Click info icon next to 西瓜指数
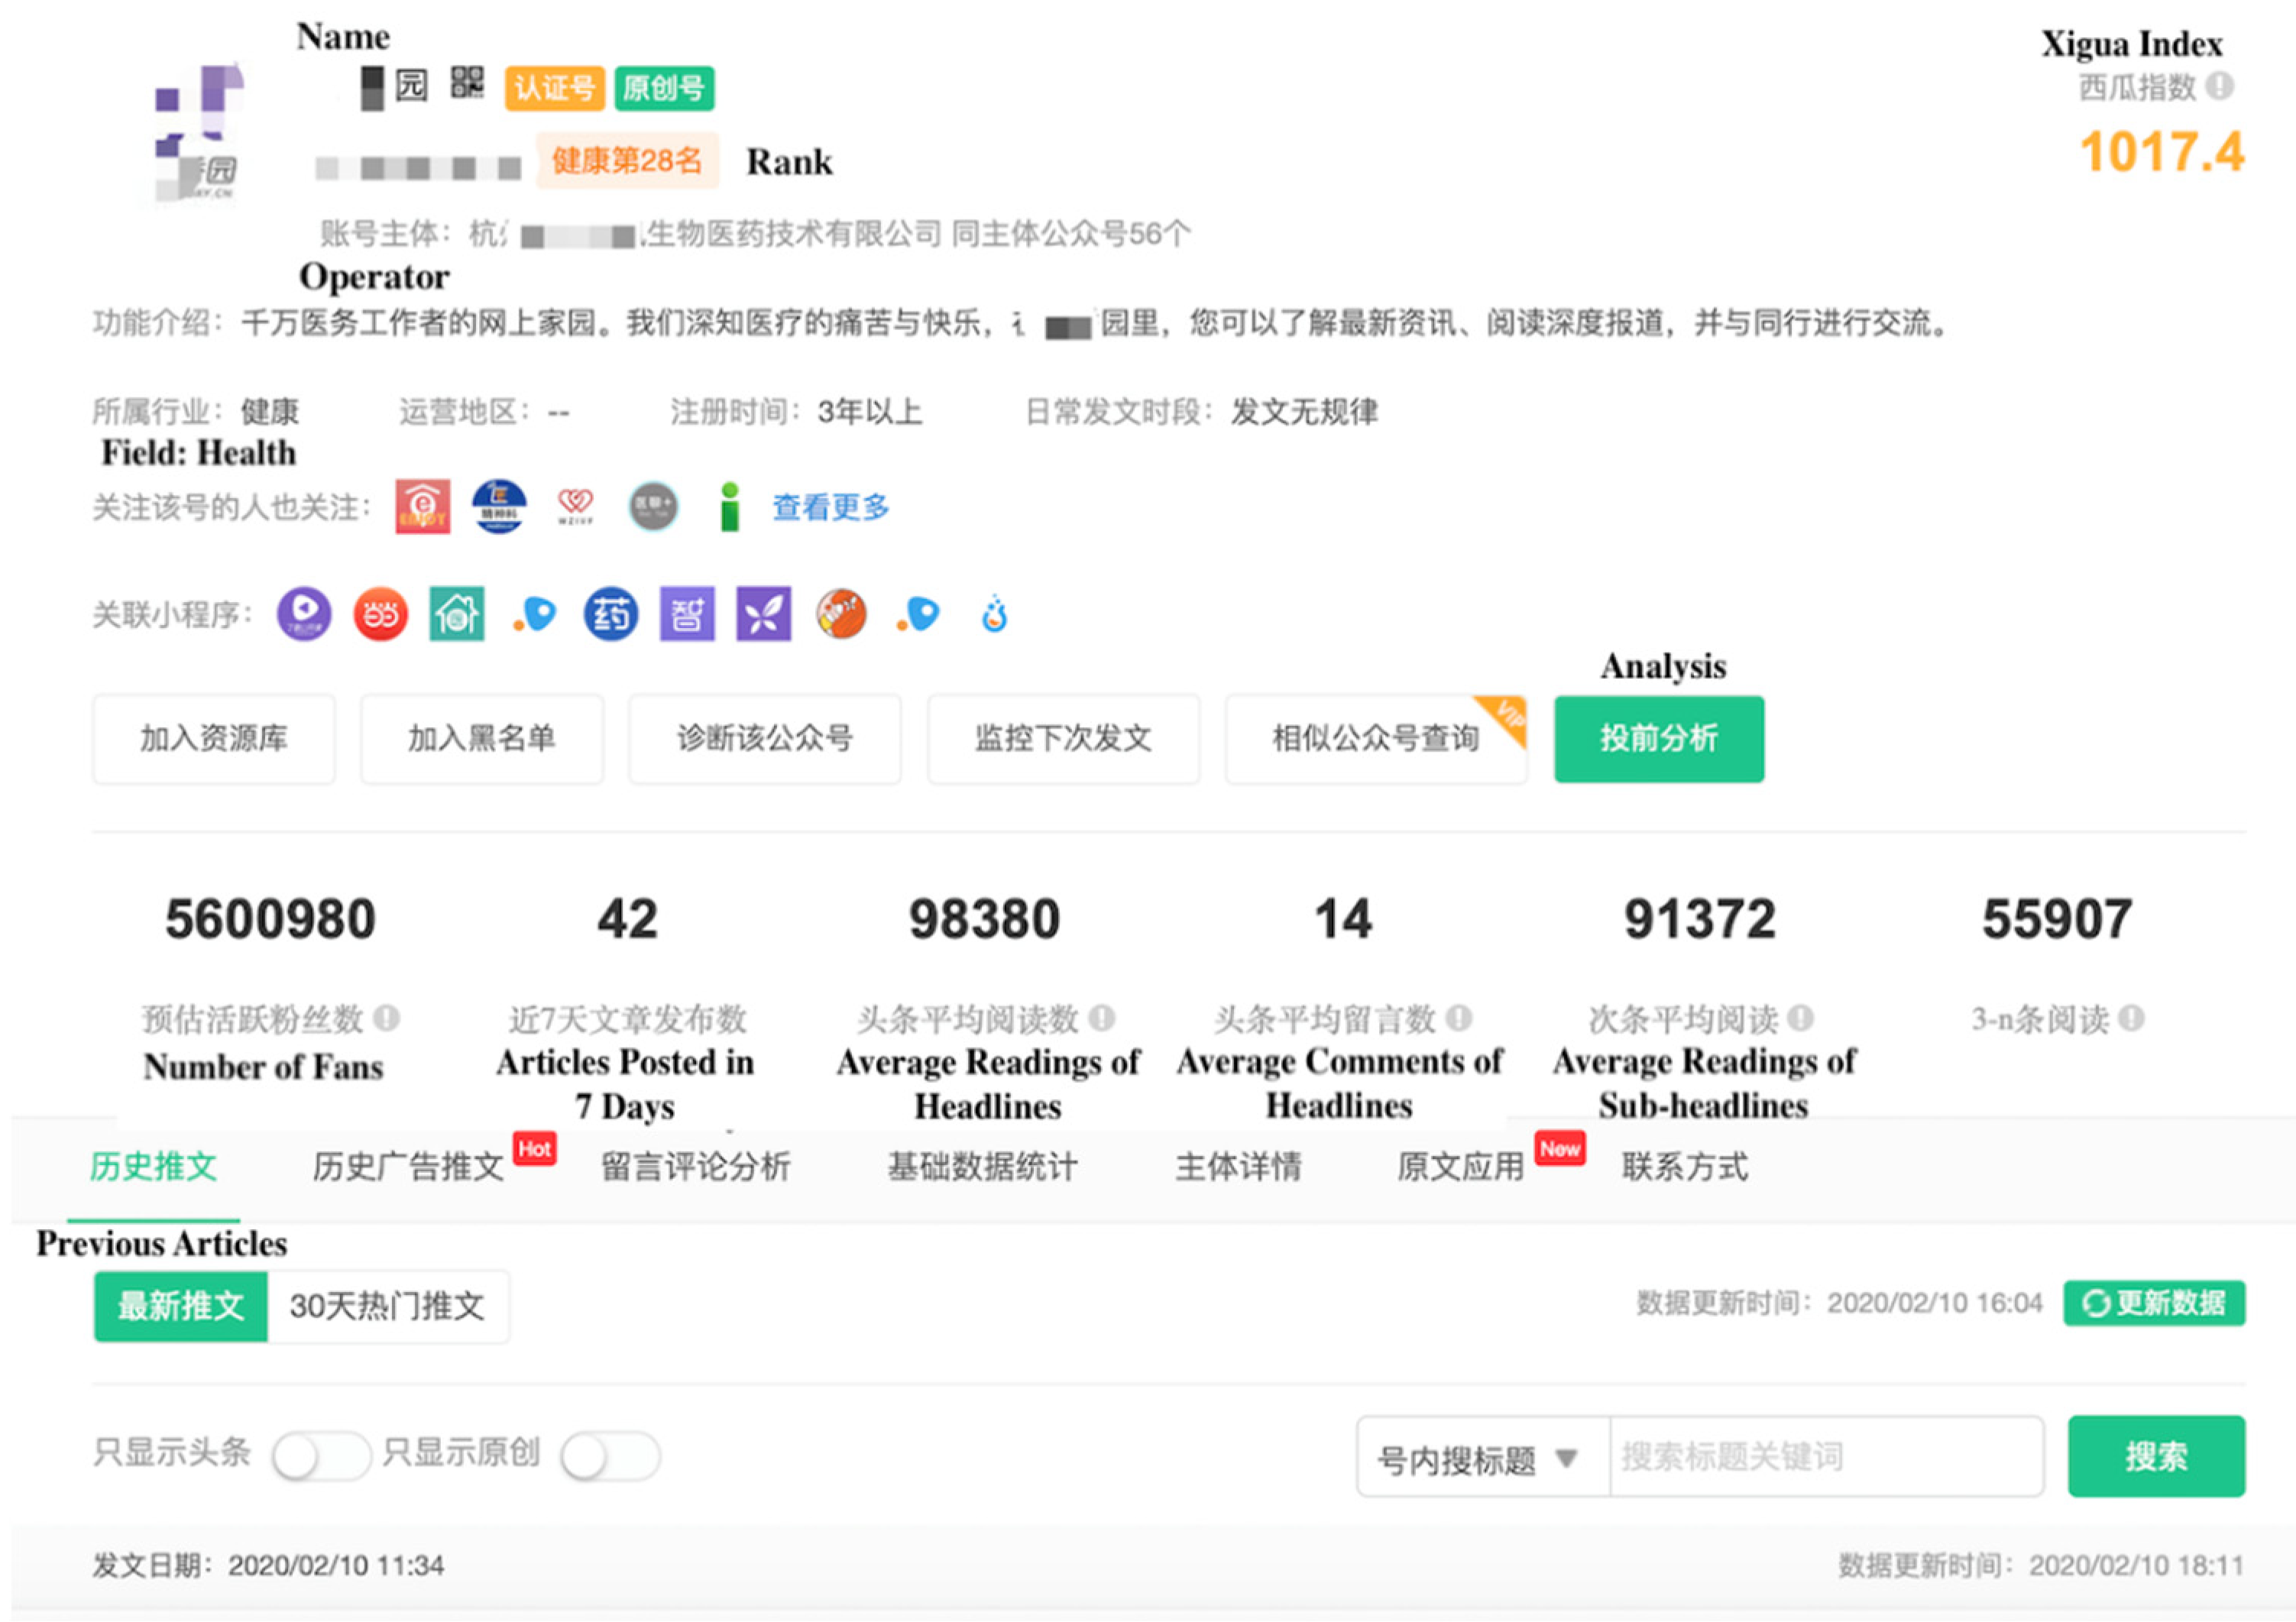This screenshot has width=2296, height=1622. pos(2219,86)
